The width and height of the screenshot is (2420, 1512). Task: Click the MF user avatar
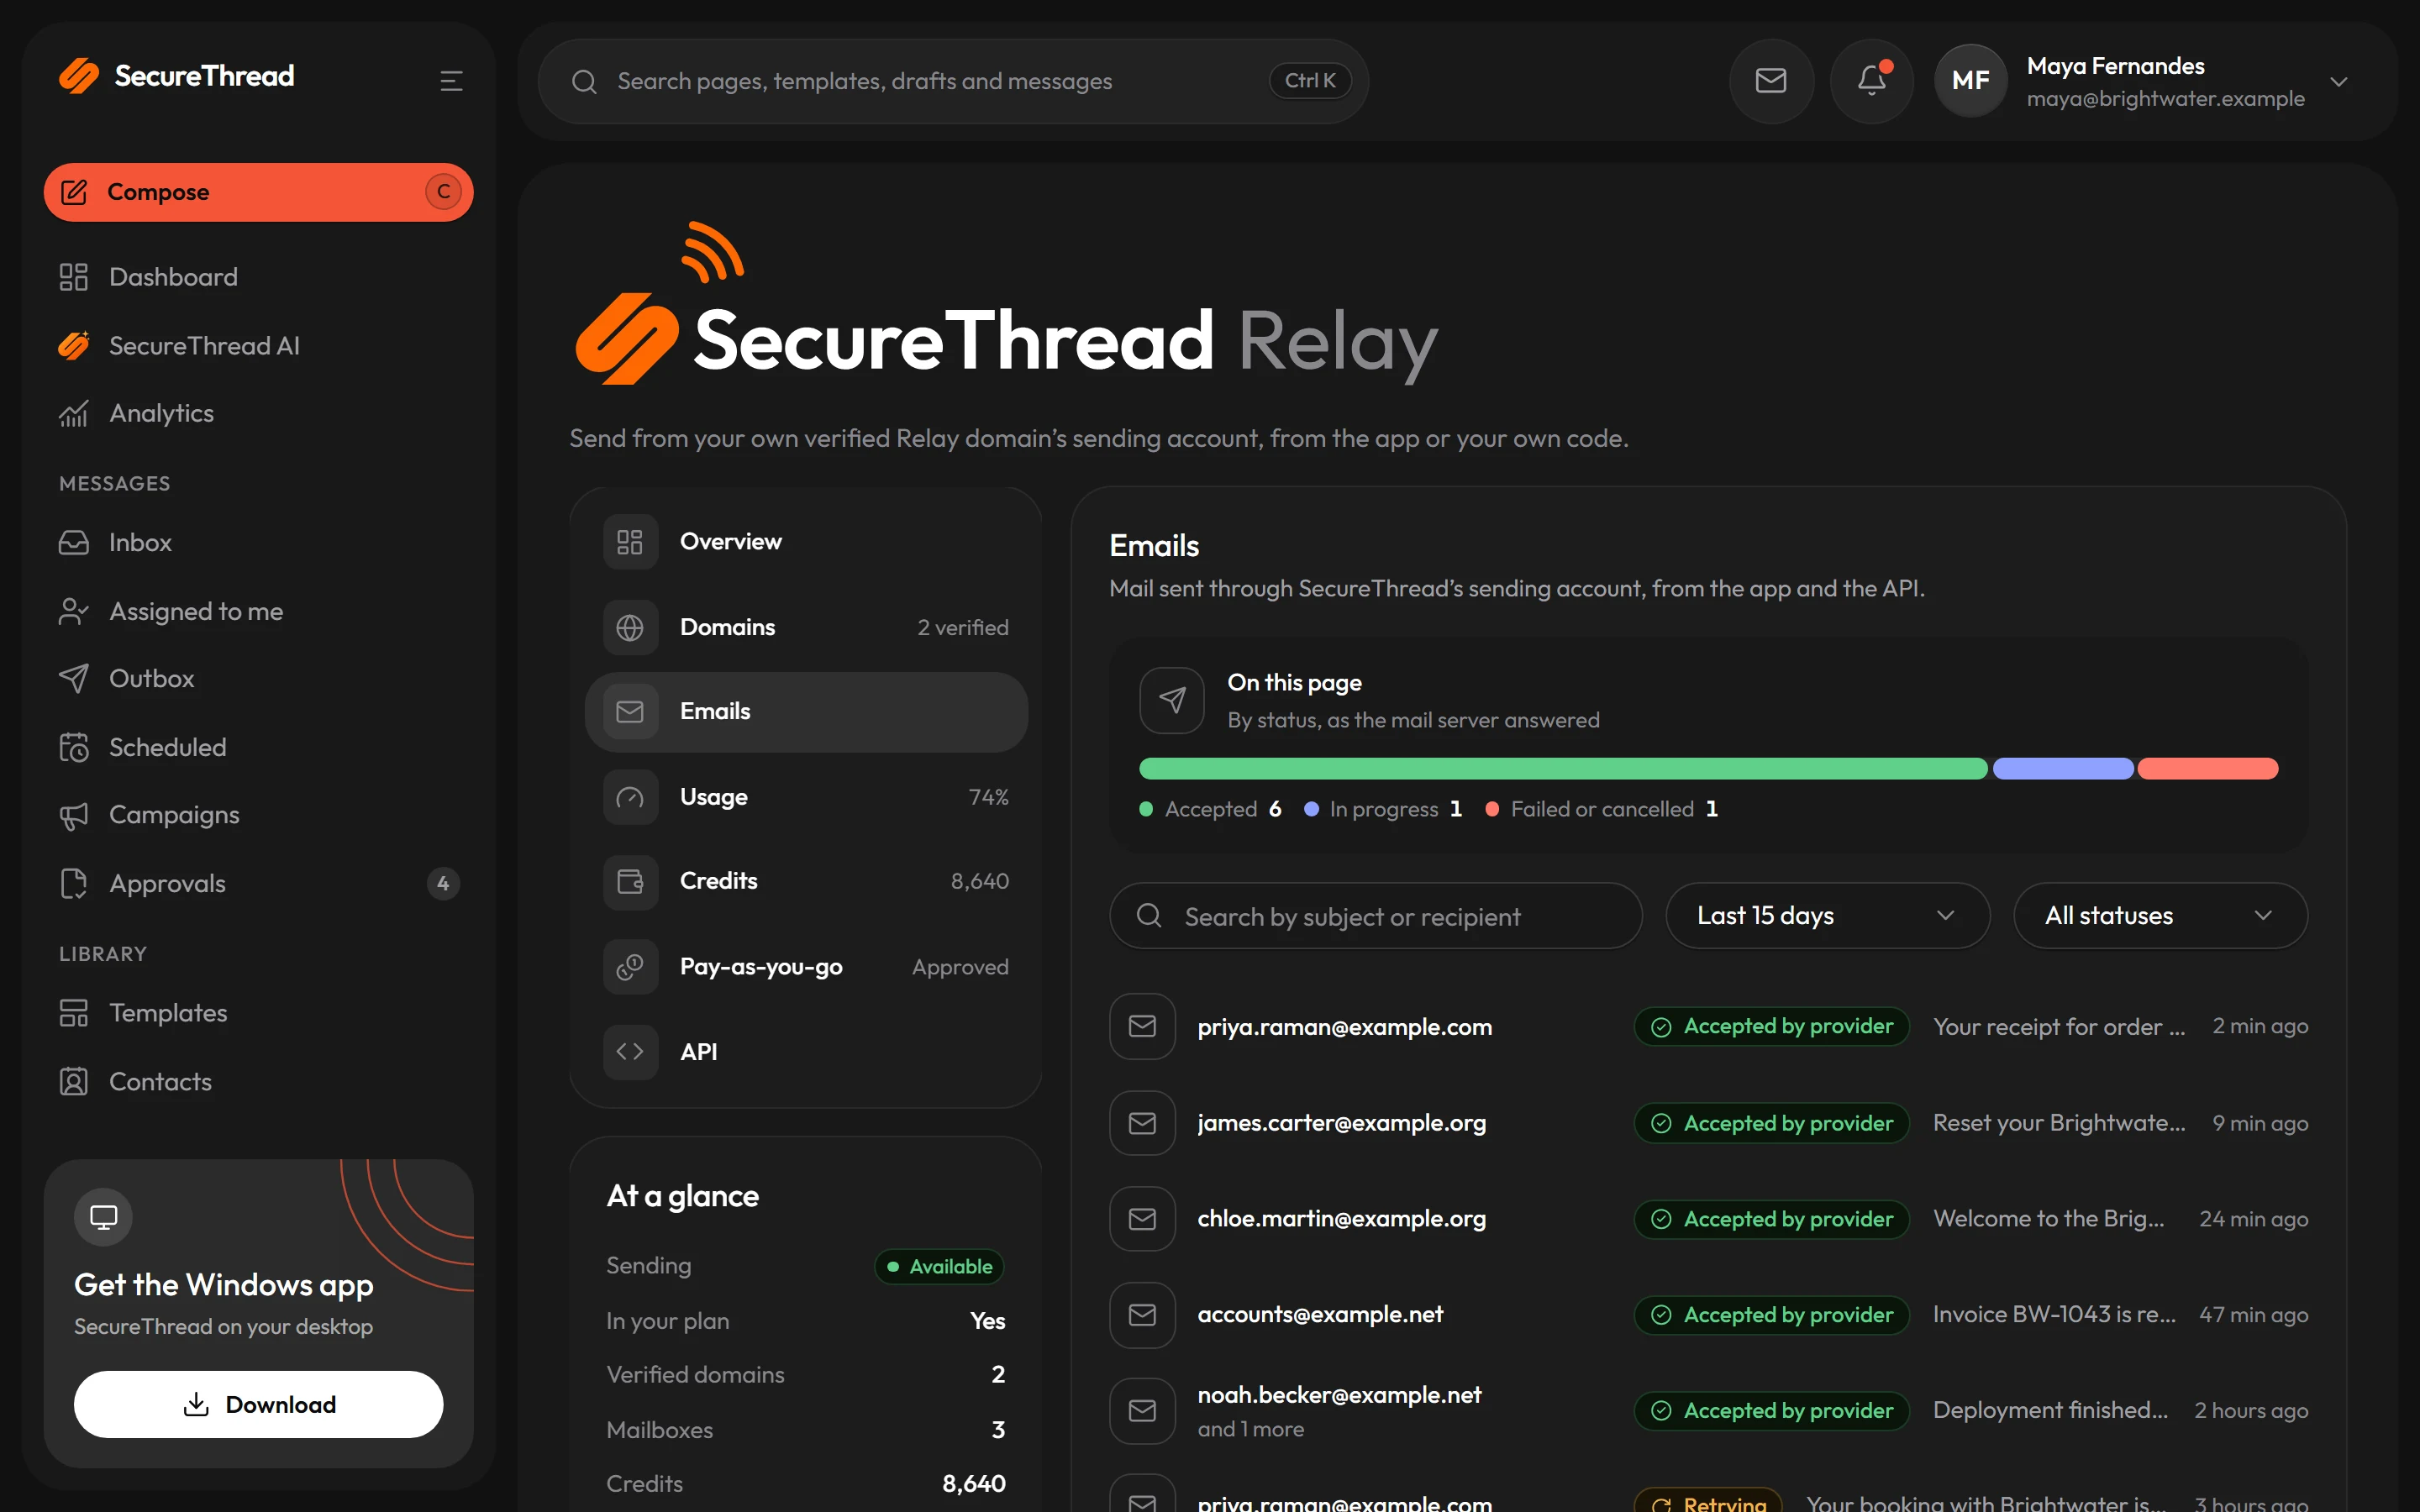(x=1970, y=81)
